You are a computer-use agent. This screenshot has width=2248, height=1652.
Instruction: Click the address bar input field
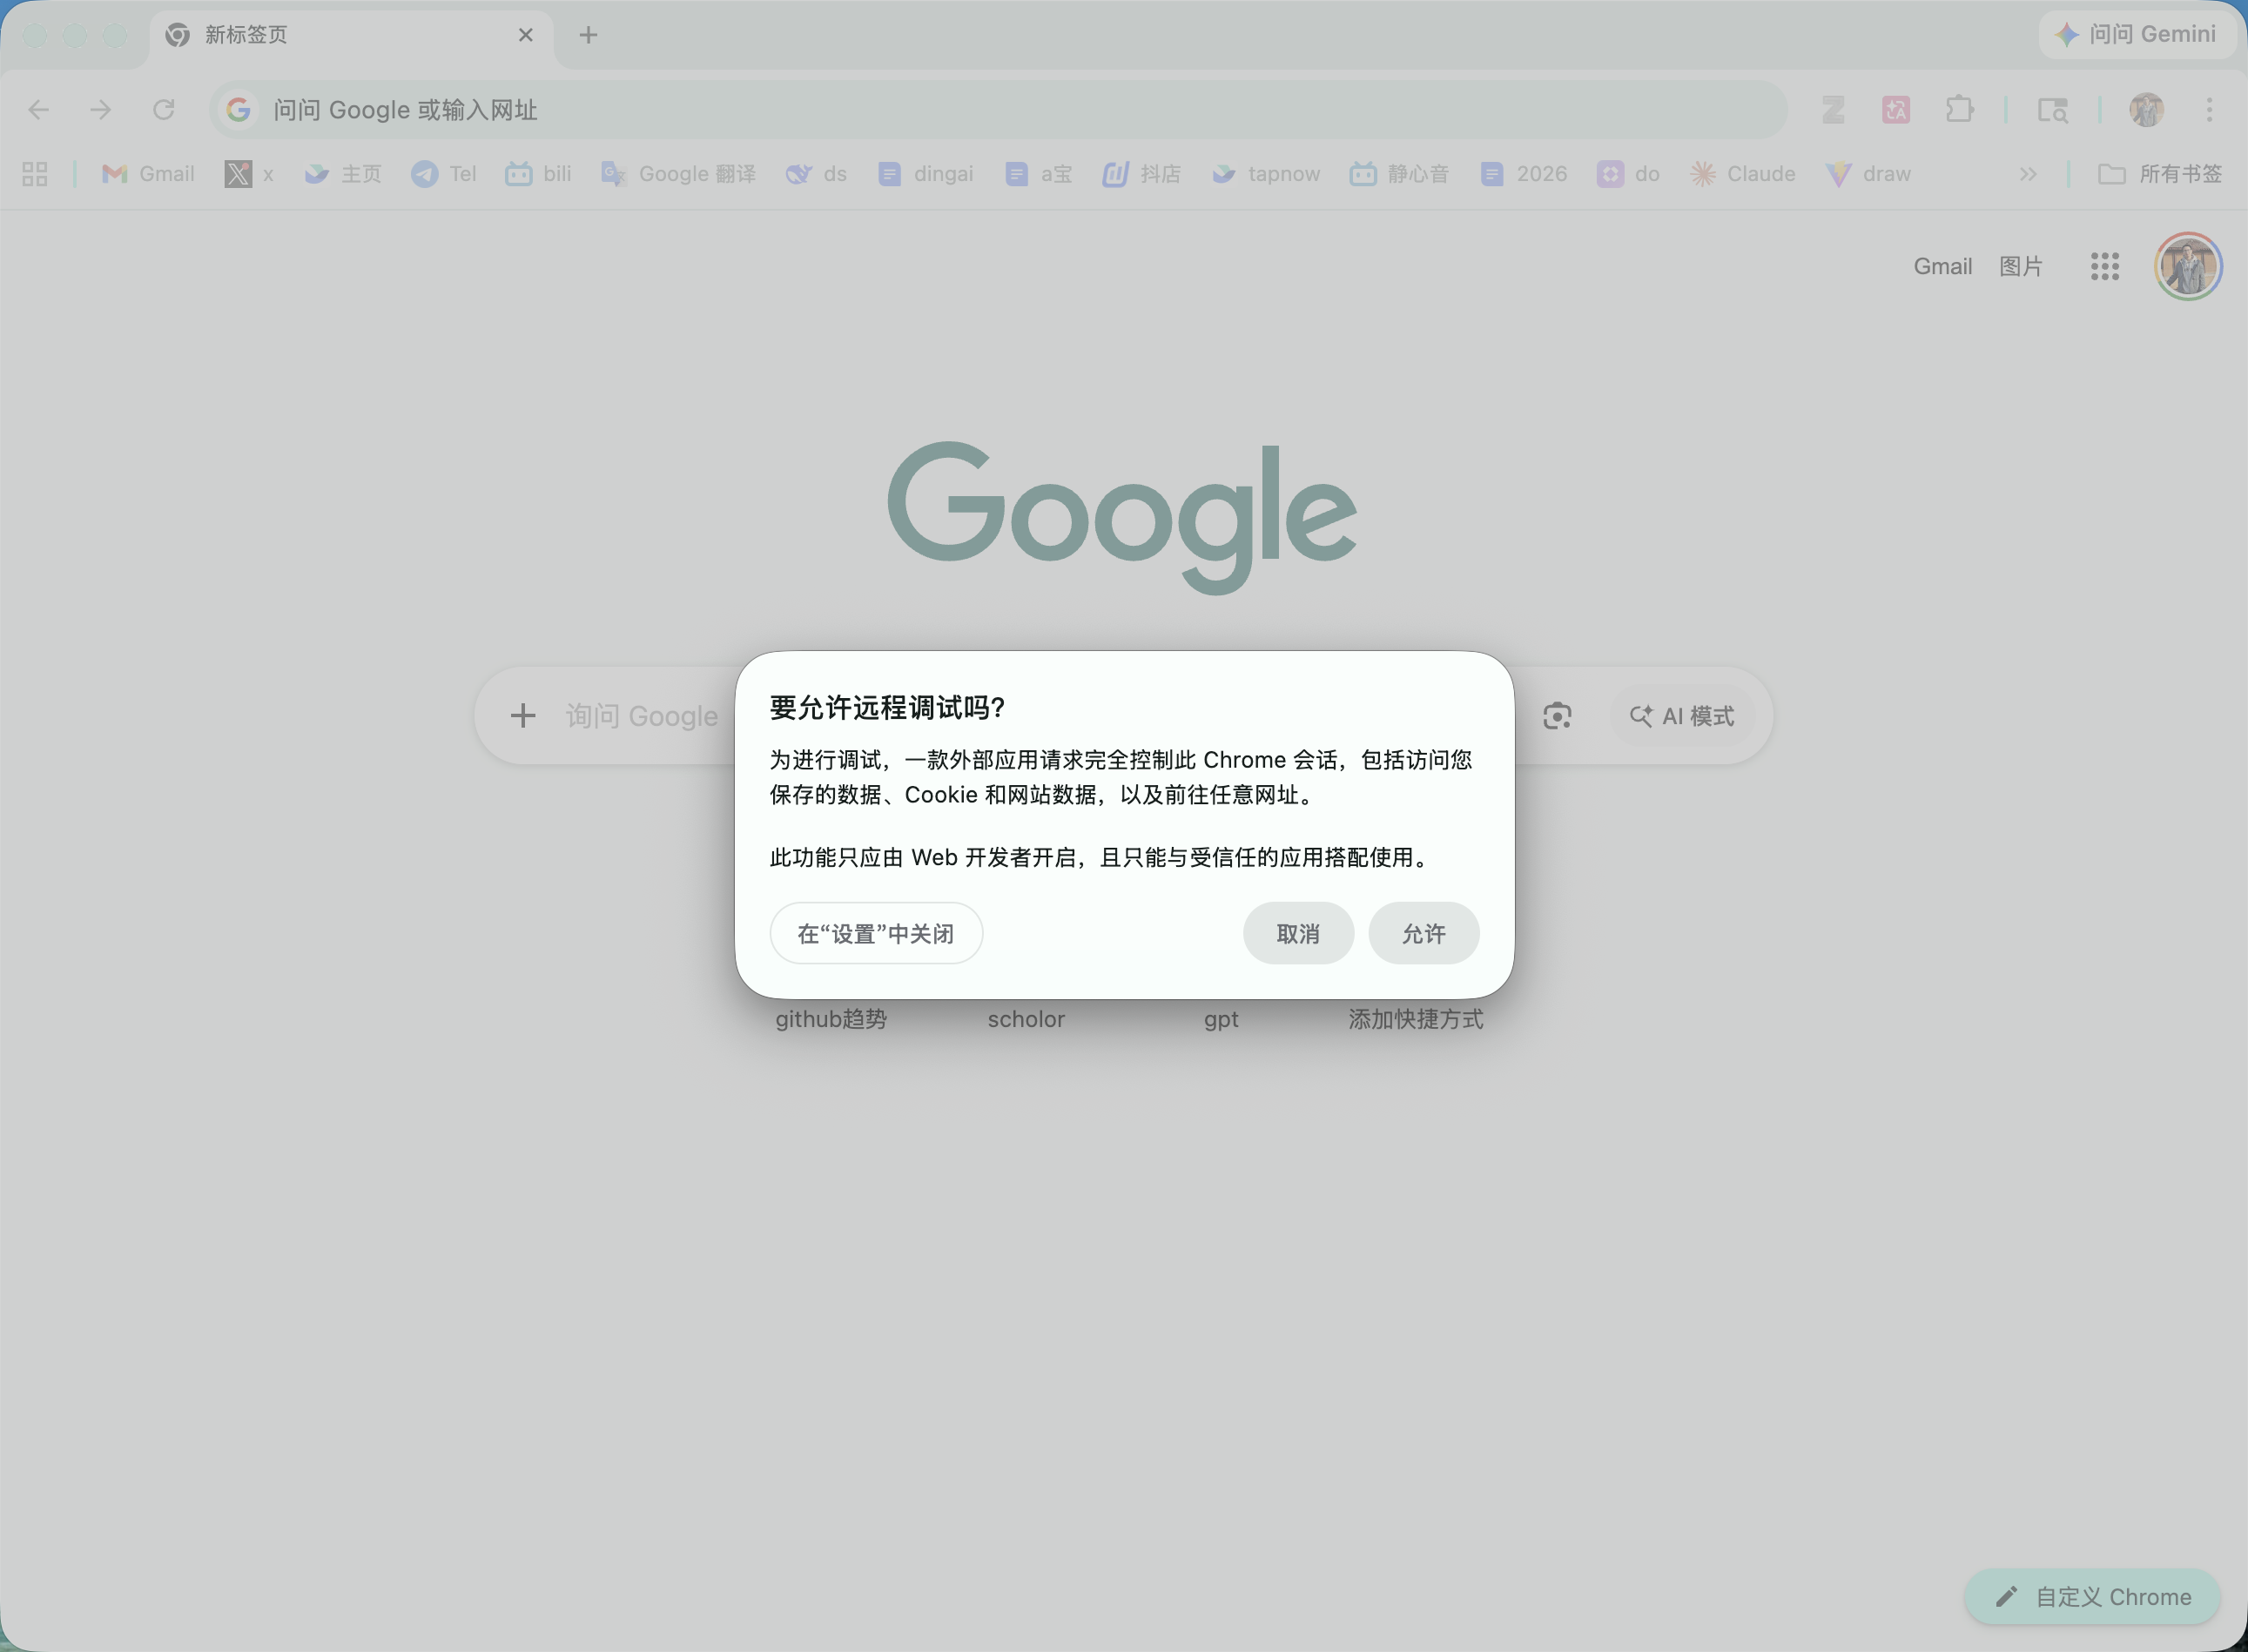point(1000,109)
